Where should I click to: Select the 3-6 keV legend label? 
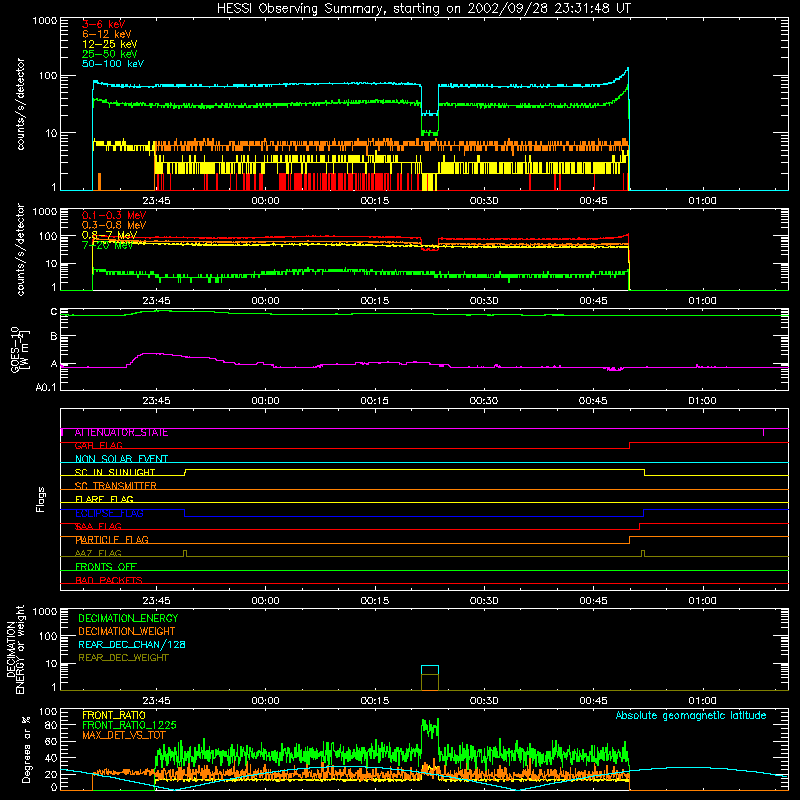pos(103,24)
